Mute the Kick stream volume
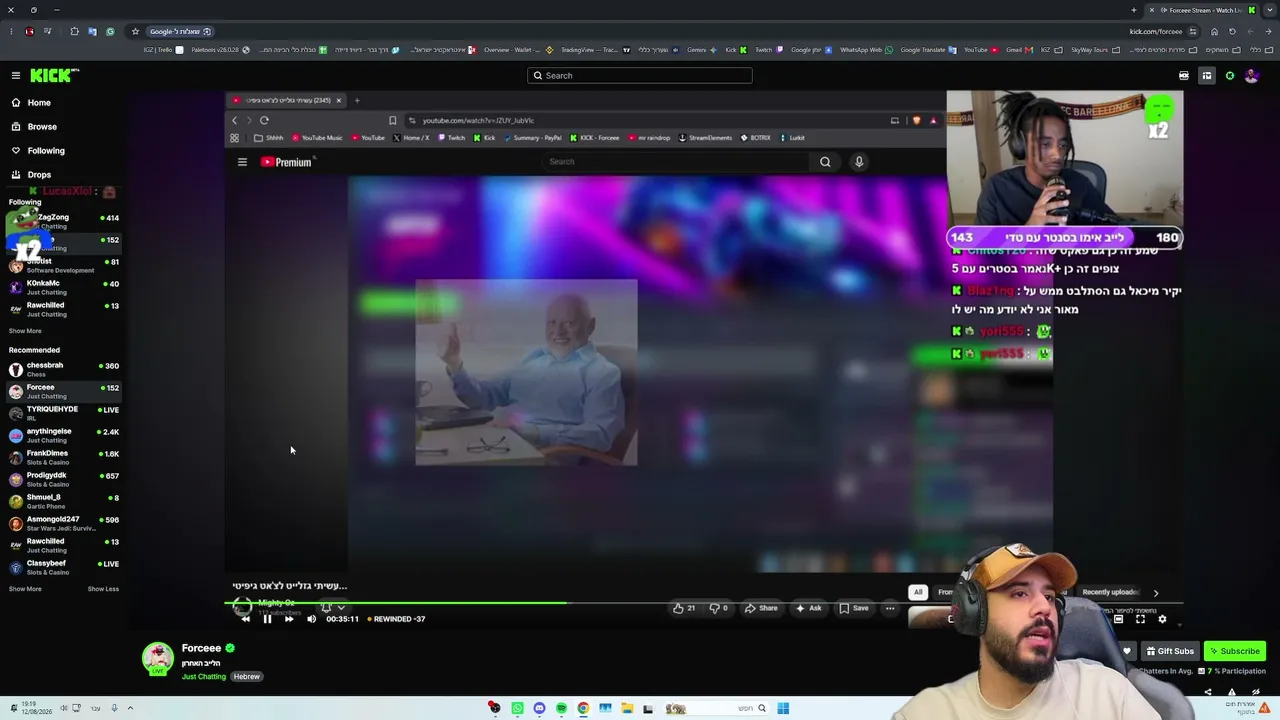 [x=311, y=619]
